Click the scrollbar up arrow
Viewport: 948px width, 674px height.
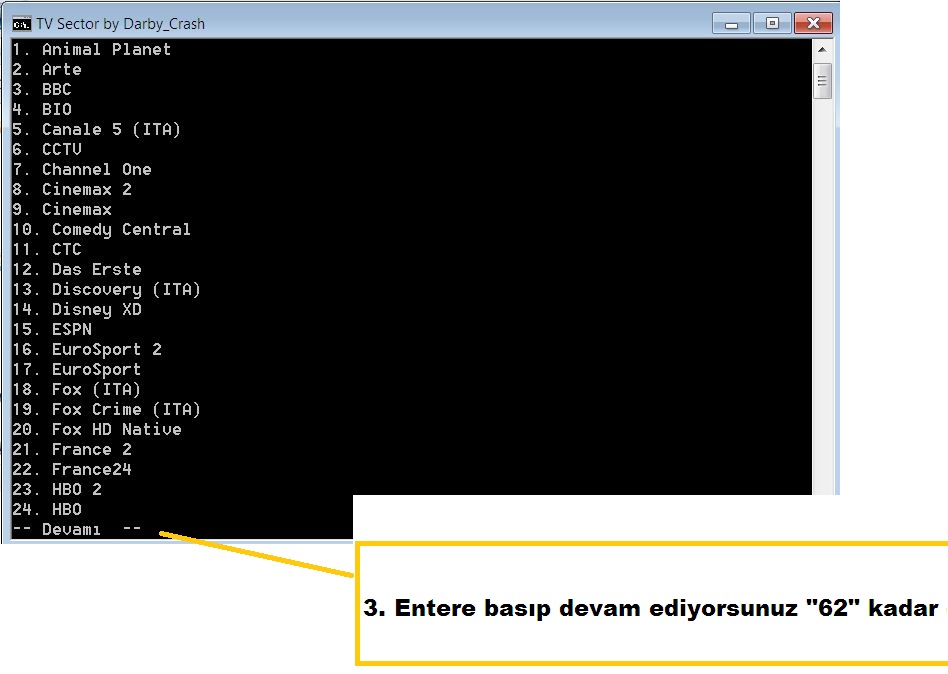[822, 50]
